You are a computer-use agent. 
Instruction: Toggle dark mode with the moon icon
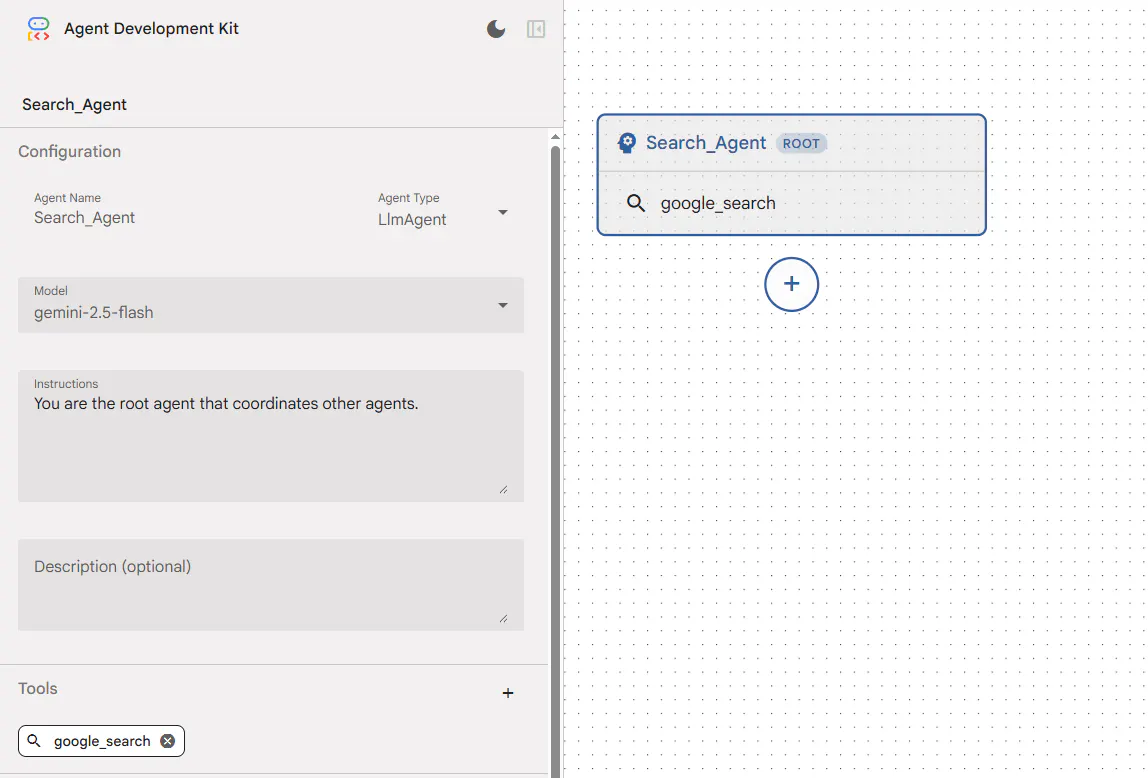496,29
